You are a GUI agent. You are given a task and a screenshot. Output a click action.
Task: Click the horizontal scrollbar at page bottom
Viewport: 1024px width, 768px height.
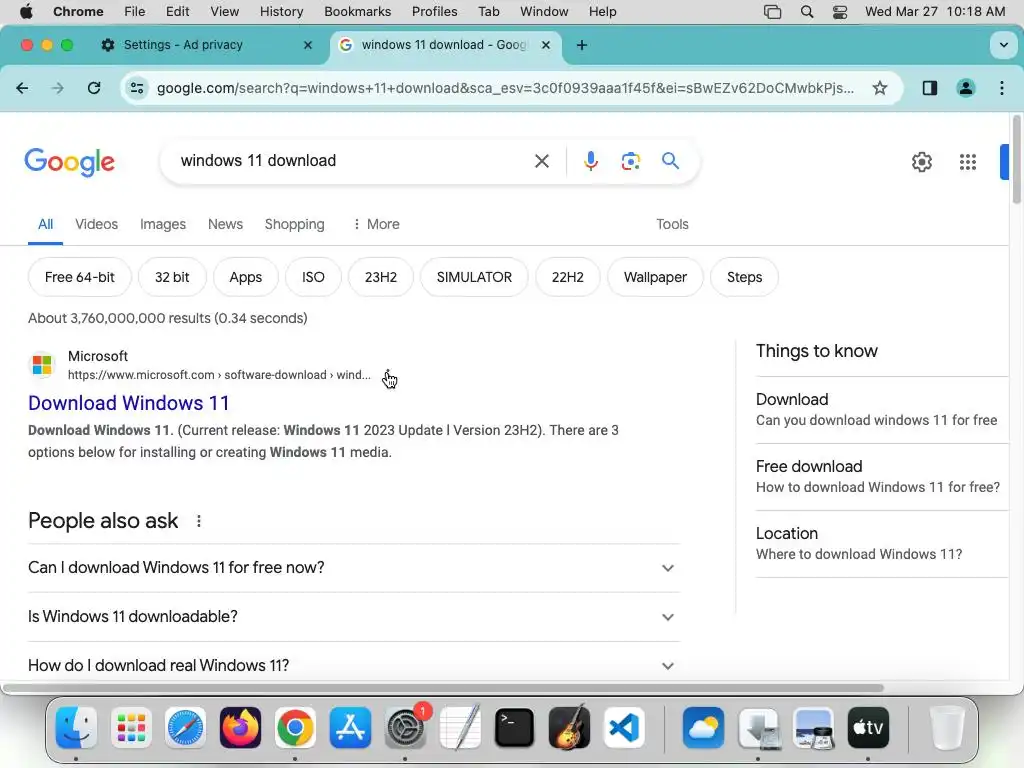point(443,688)
